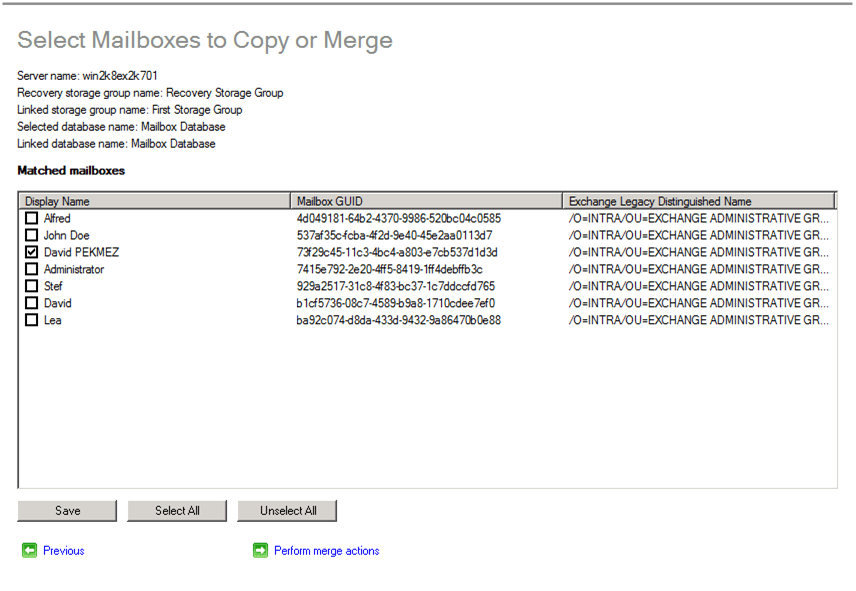This screenshot has height=591, width=856.
Task: Check the Lea mailbox checkbox
Action: pos(32,321)
